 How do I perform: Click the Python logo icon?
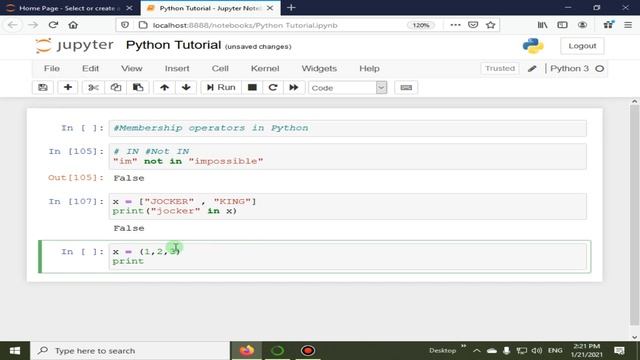533,46
